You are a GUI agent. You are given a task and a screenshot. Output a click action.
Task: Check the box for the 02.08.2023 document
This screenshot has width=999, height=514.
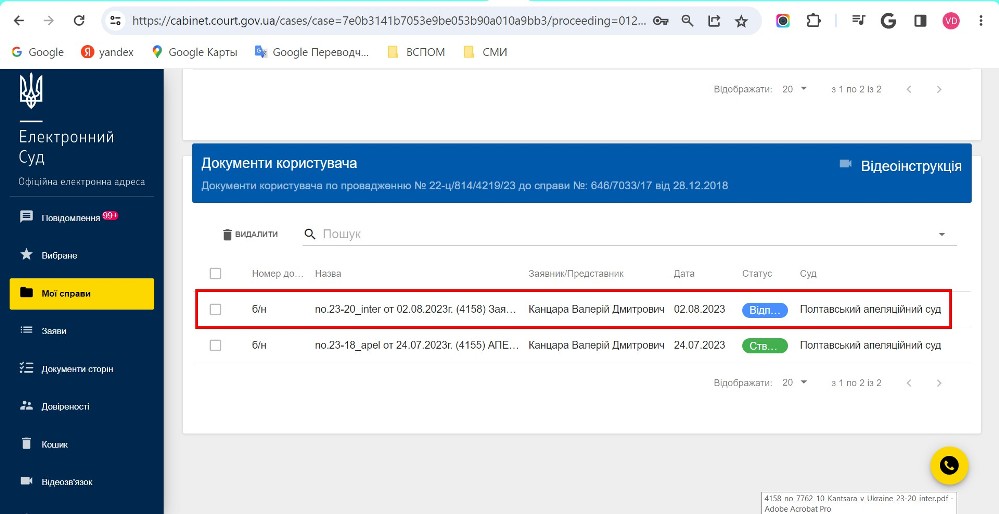coord(215,310)
